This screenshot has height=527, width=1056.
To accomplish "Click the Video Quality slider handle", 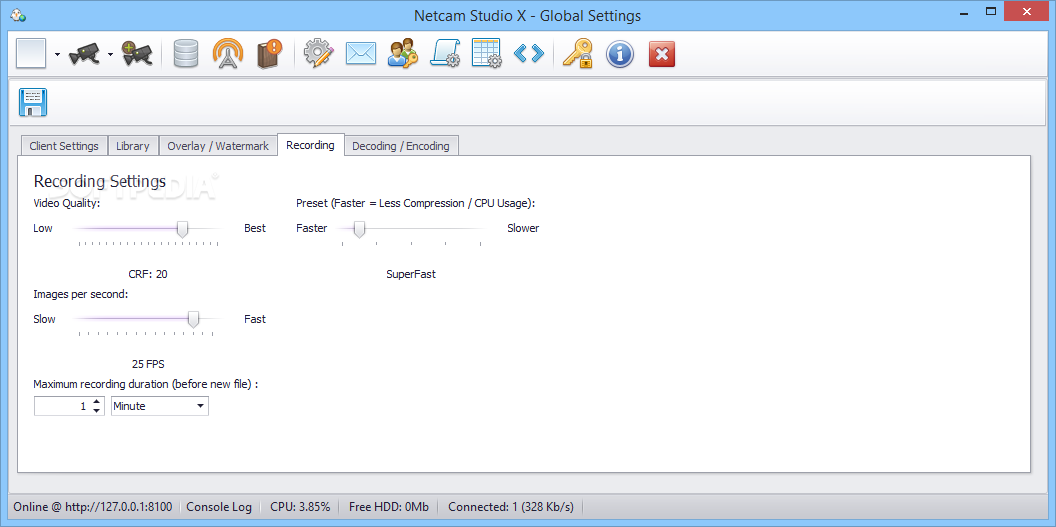I will (182, 229).
